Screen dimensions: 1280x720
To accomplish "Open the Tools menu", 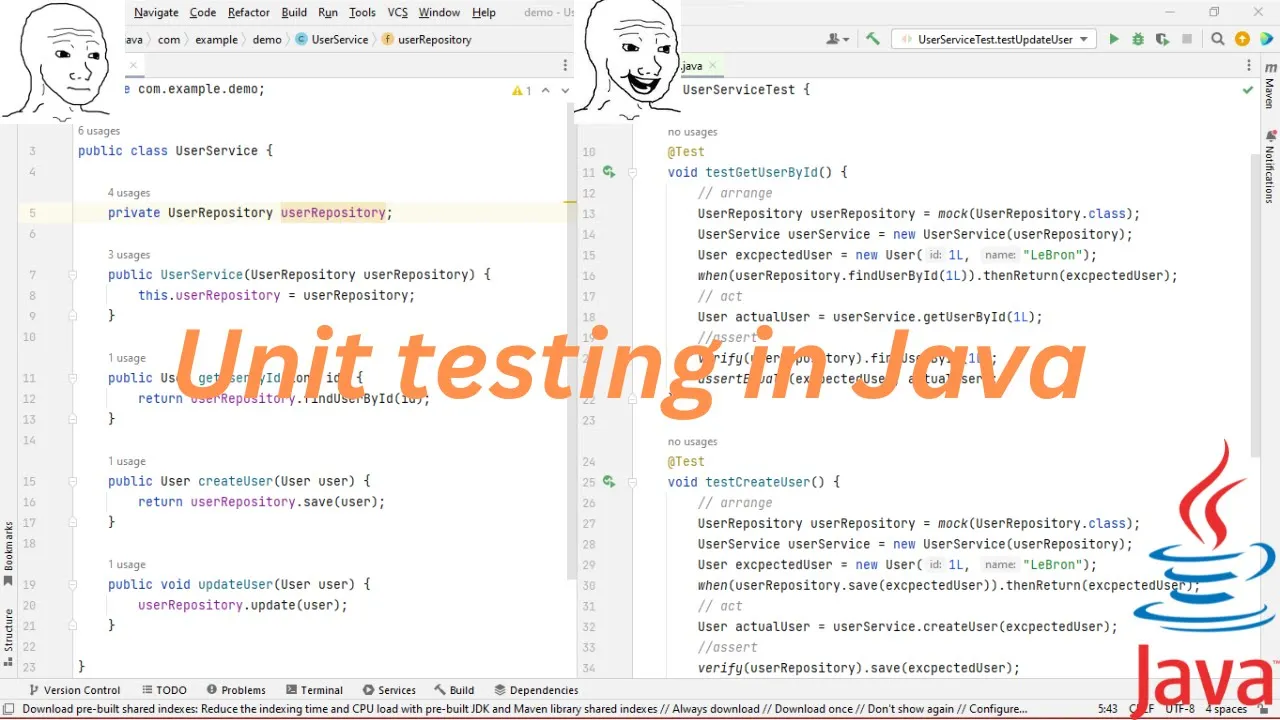I will [x=362, y=12].
